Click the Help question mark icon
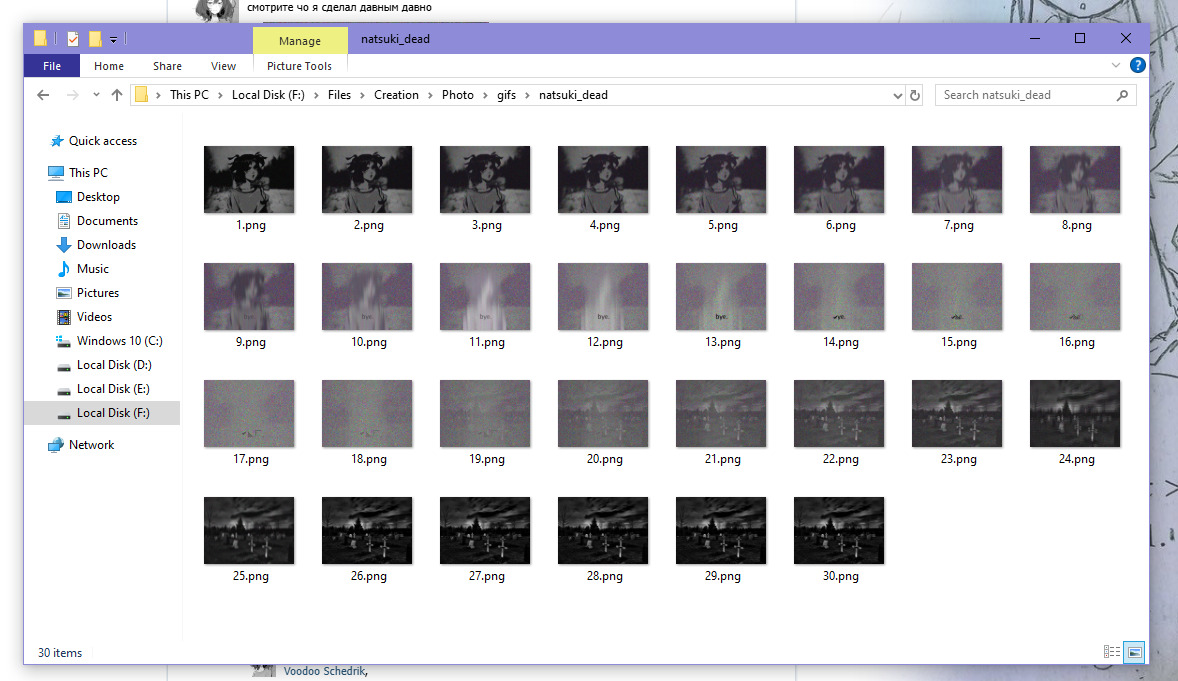Screen dimensions: 1178x681 1137,66
